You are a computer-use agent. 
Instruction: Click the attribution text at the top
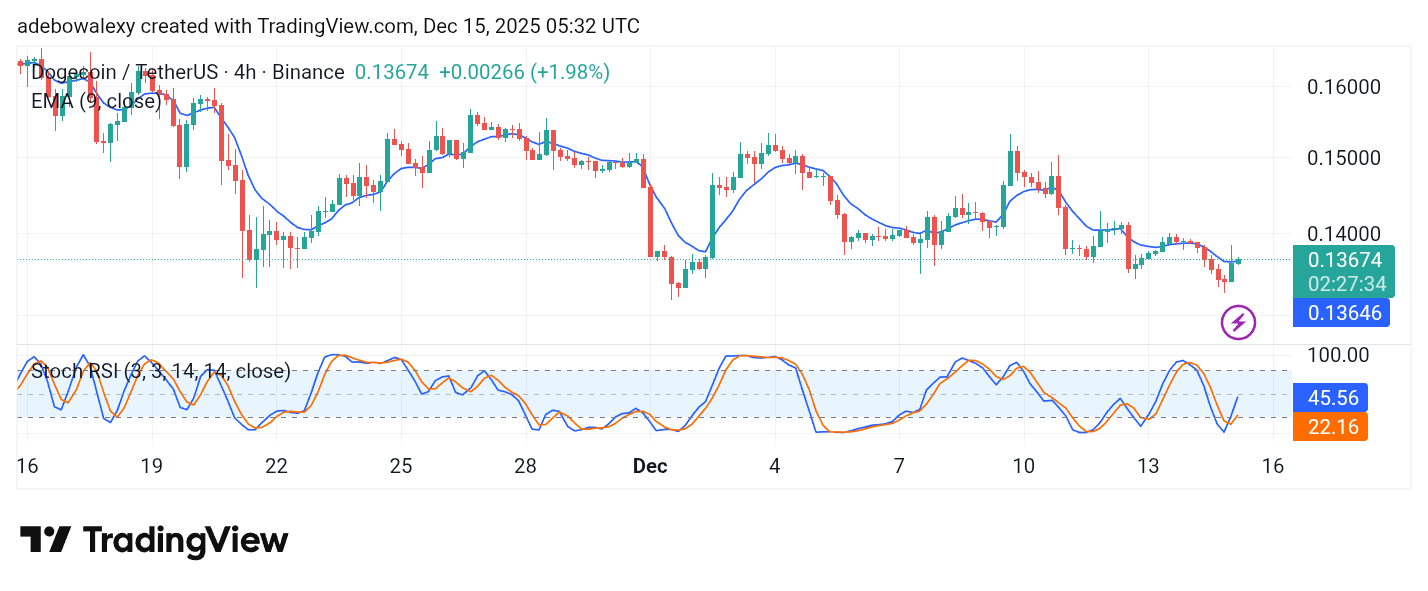click(x=329, y=26)
